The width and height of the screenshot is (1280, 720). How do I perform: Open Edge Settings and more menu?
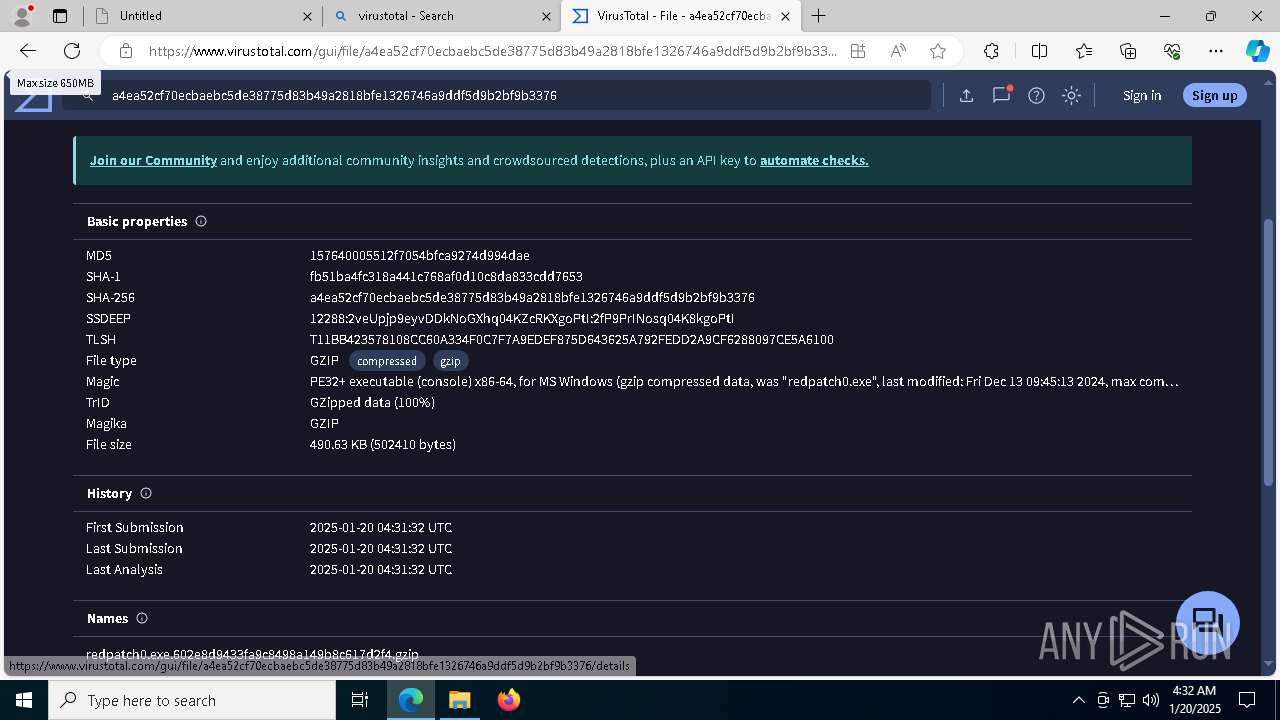coord(1216,51)
